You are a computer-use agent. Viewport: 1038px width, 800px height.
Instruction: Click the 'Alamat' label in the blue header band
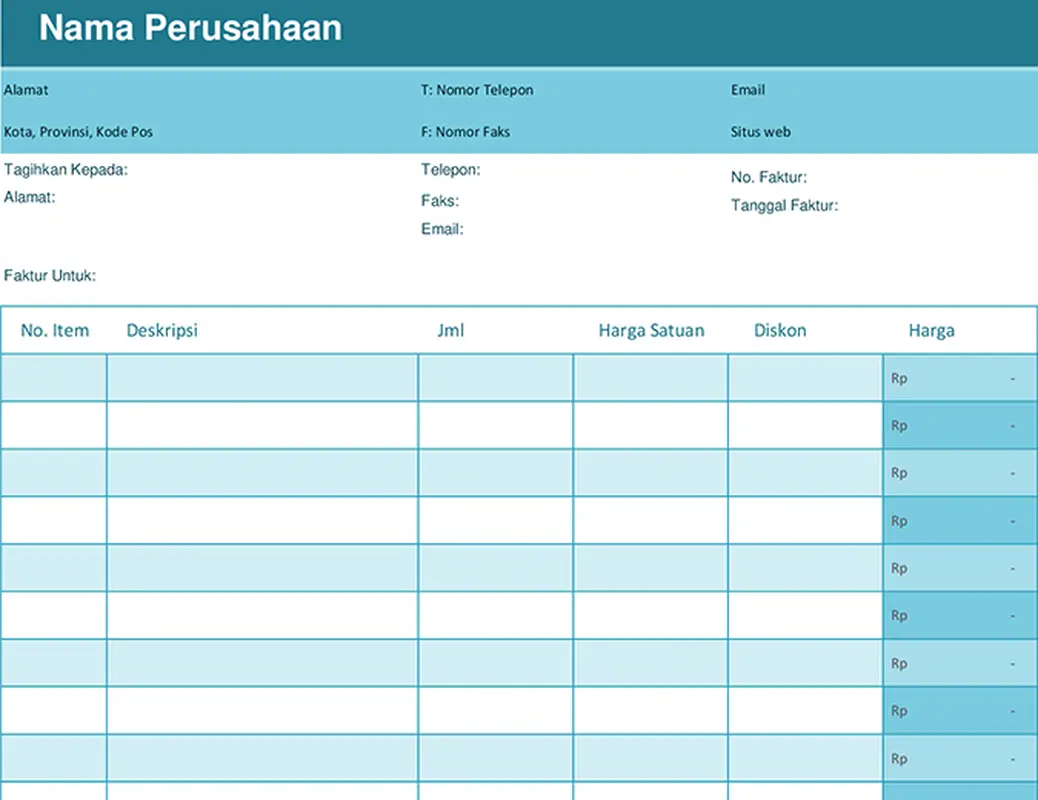click(x=26, y=90)
